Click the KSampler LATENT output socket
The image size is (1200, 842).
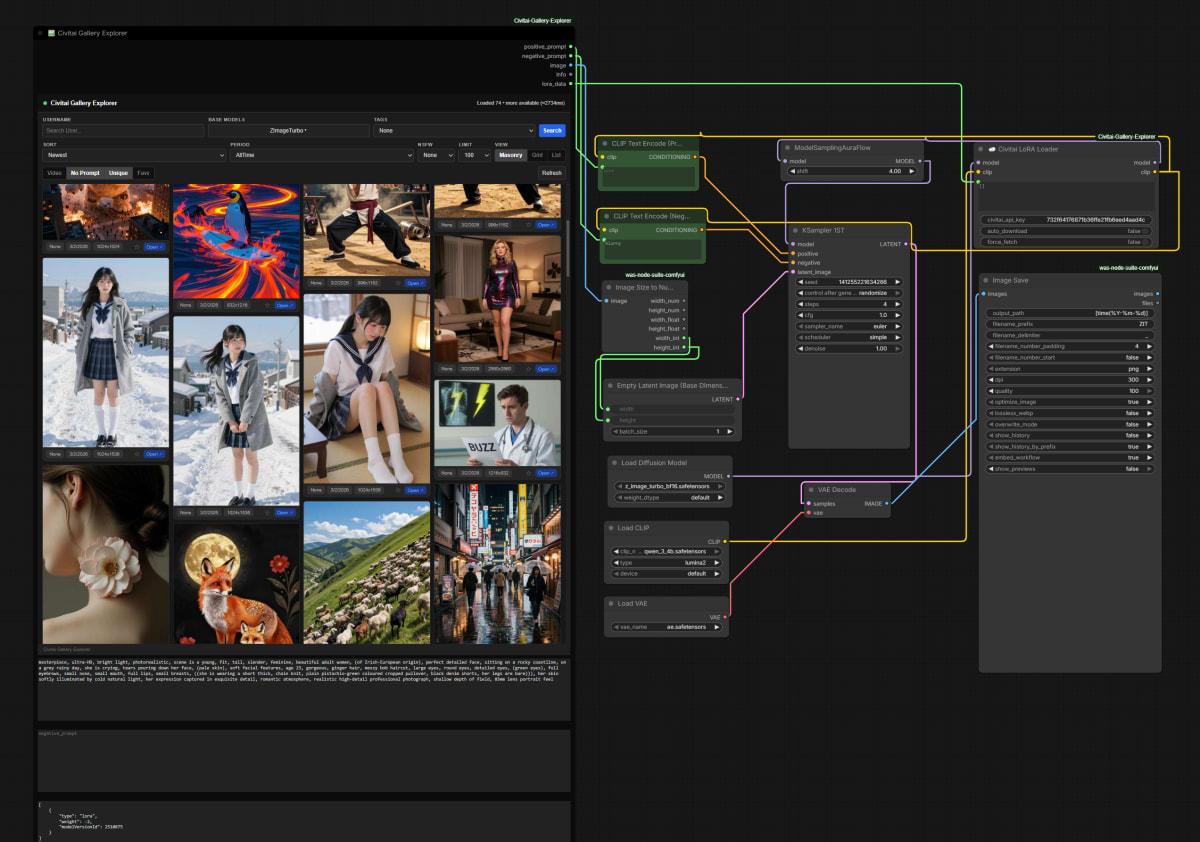click(x=907, y=243)
